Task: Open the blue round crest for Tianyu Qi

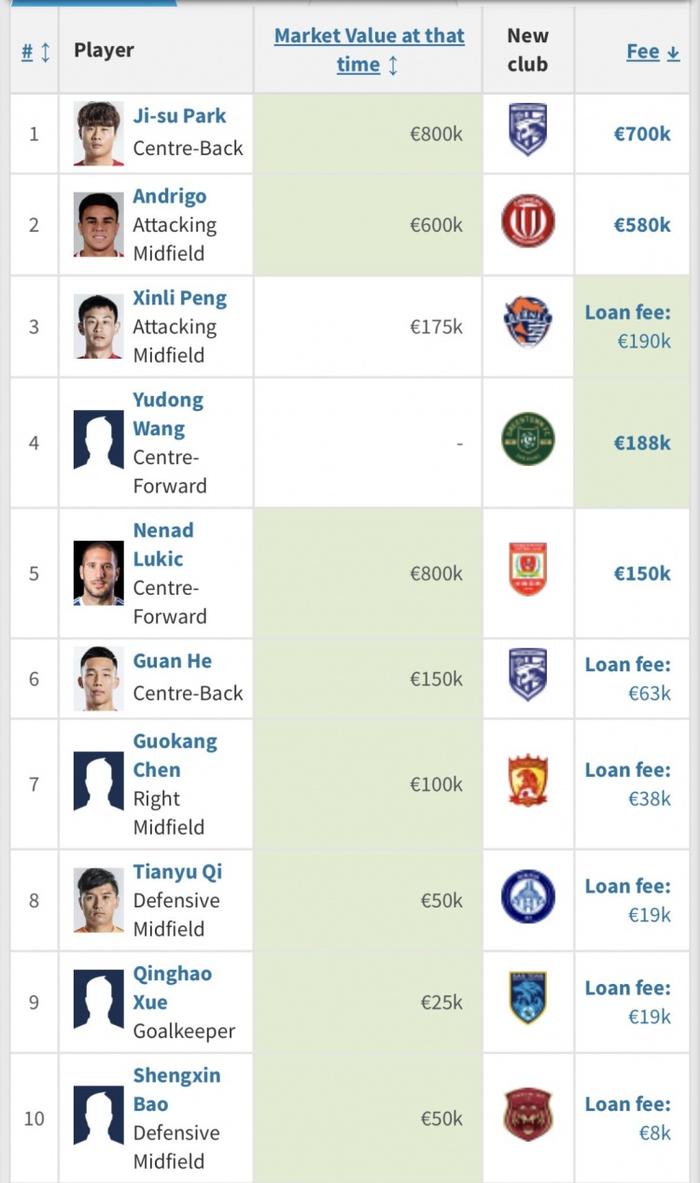Action: [x=528, y=896]
